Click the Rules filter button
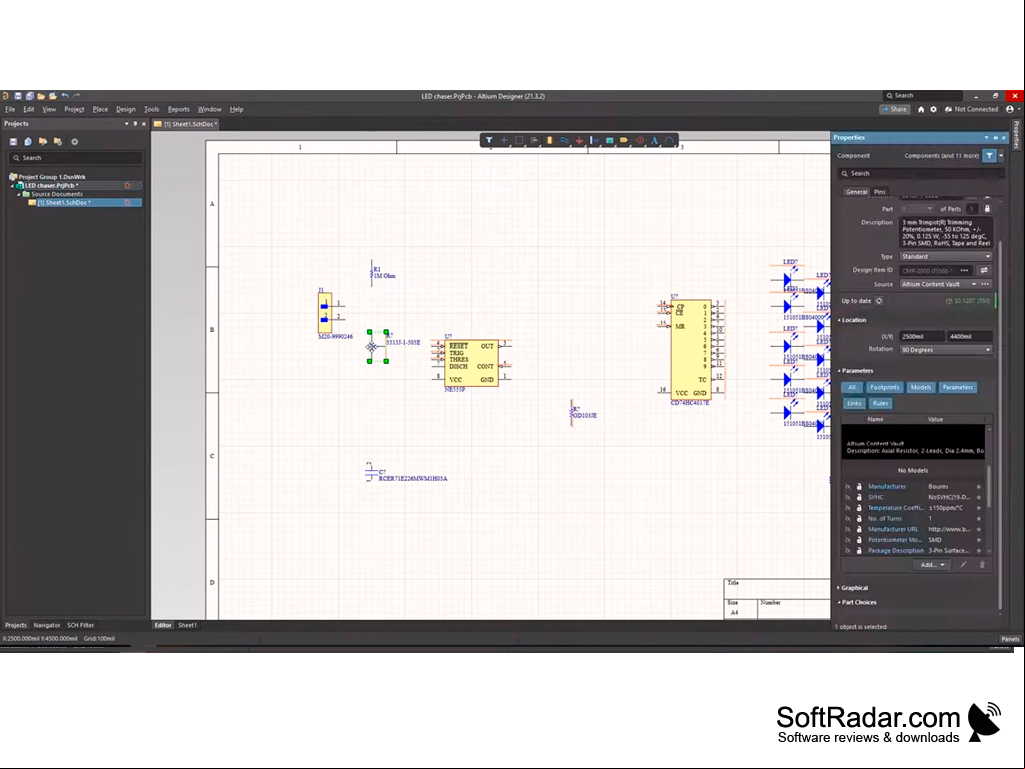The image size is (1025, 769). pyautogui.click(x=881, y=403)
